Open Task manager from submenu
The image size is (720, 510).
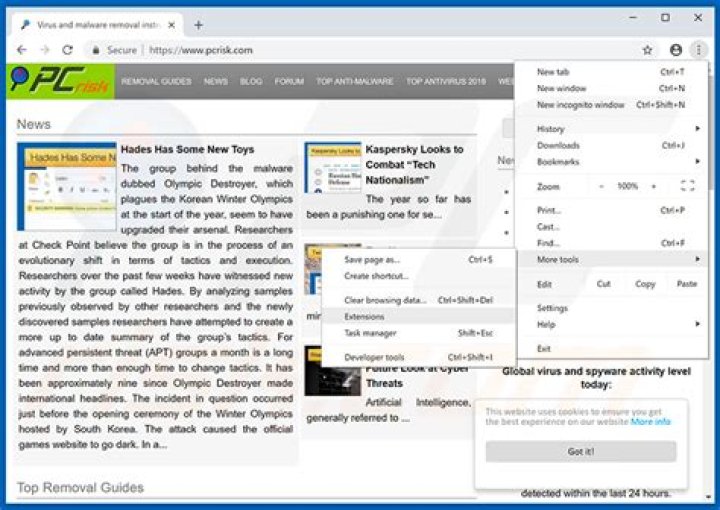click(x=419, y=333)
